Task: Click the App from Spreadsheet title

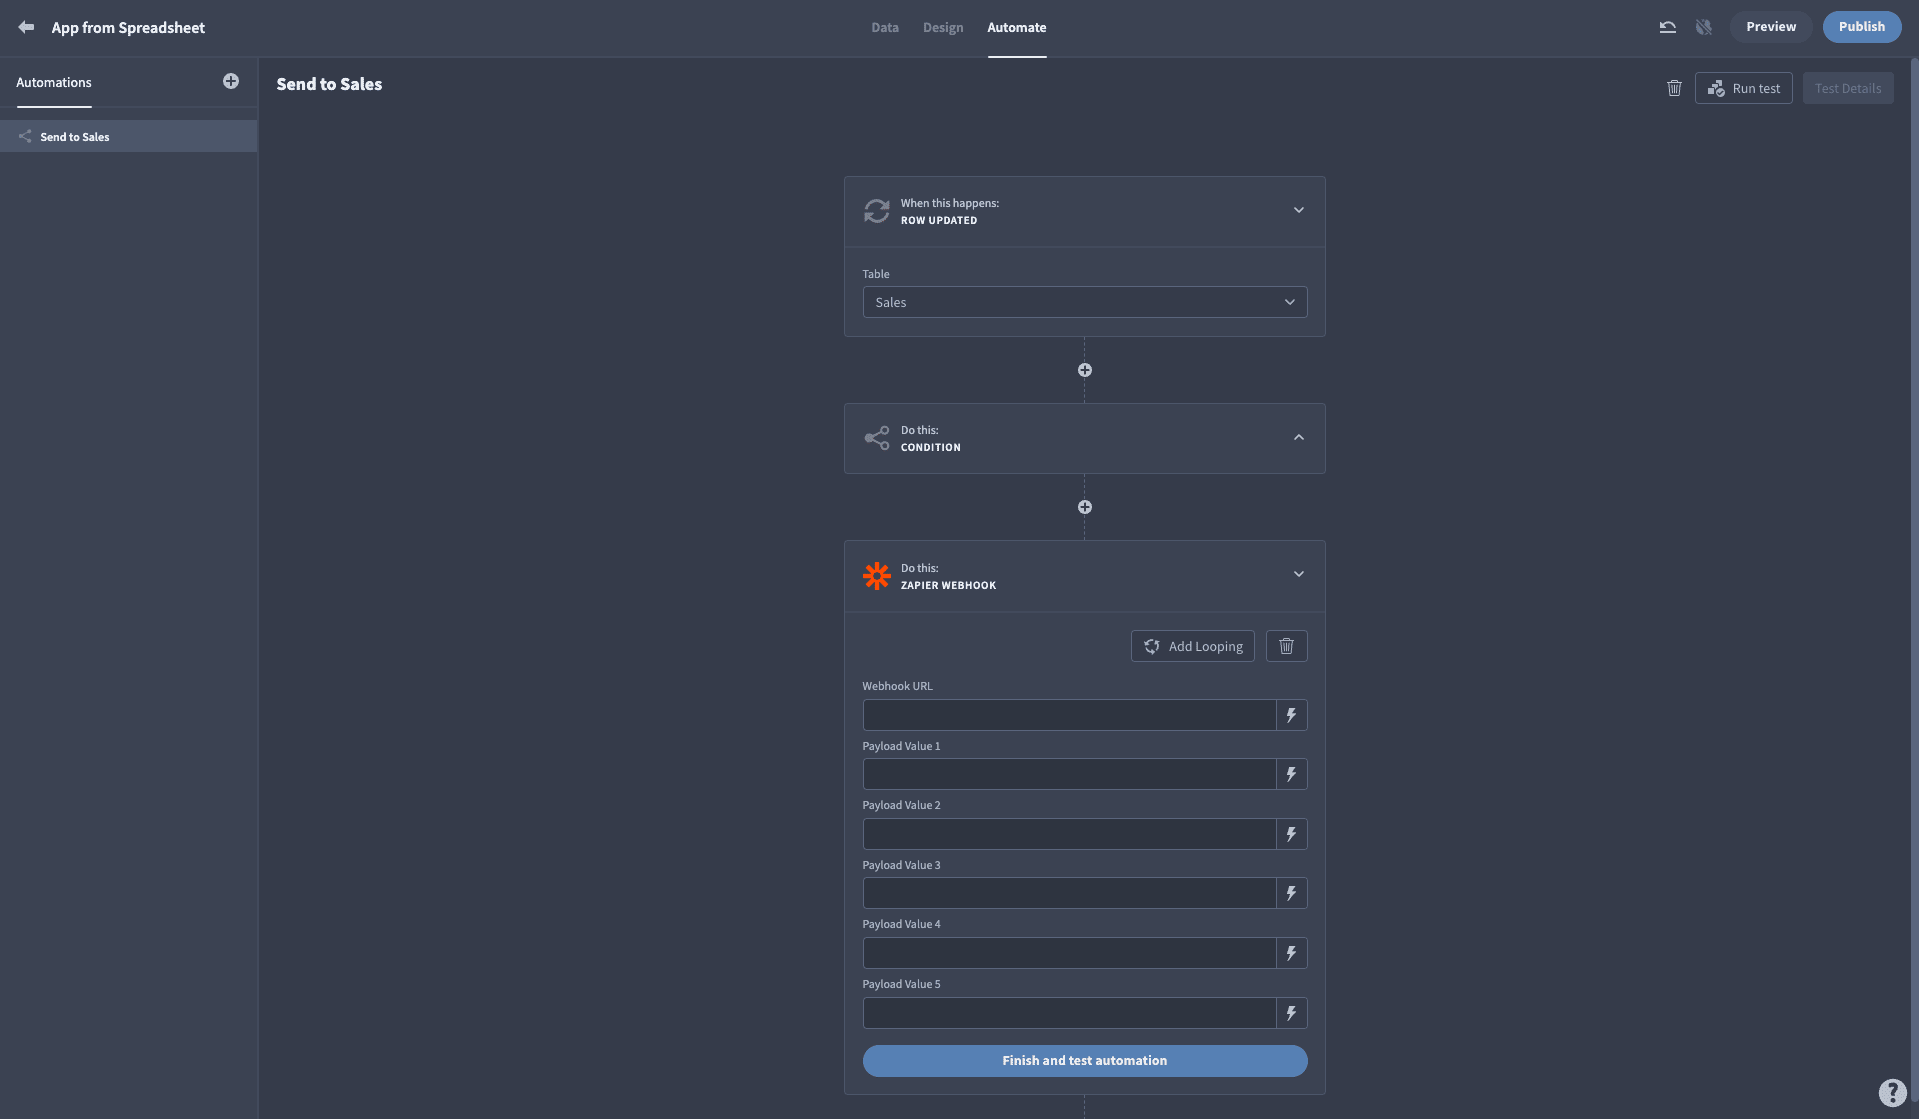Action: point(128,28)
